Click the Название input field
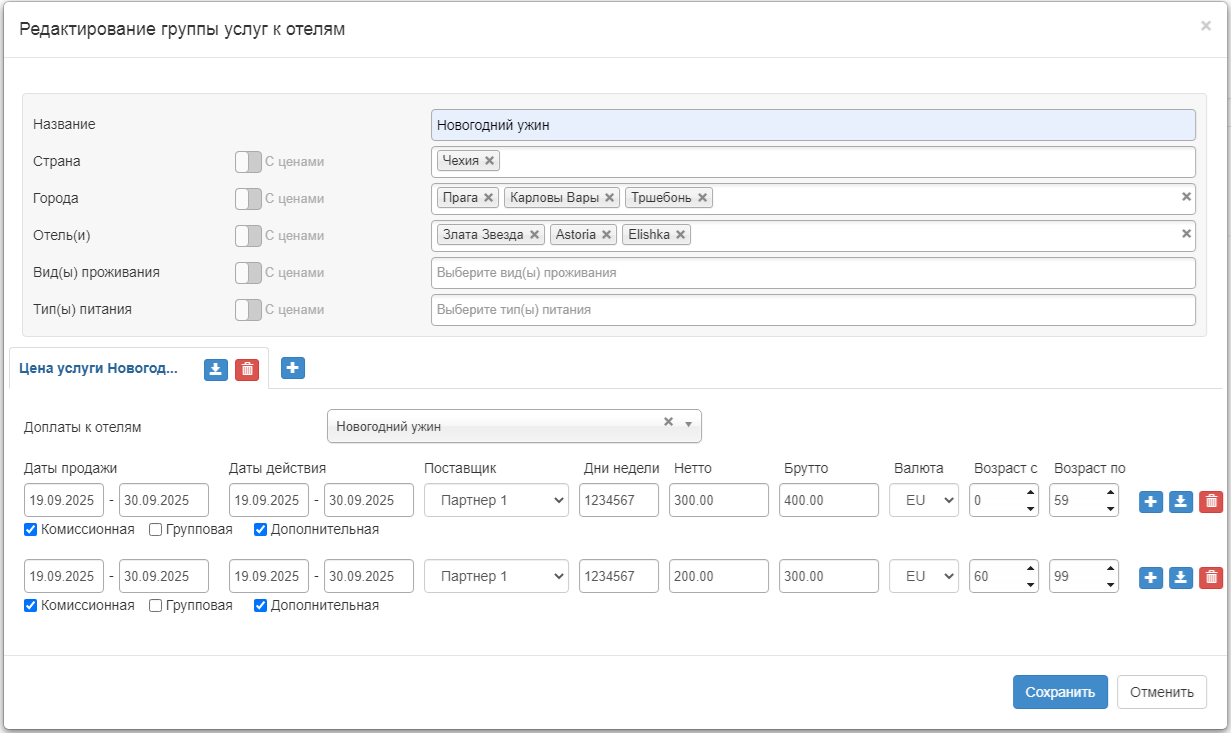 point(812,125)
